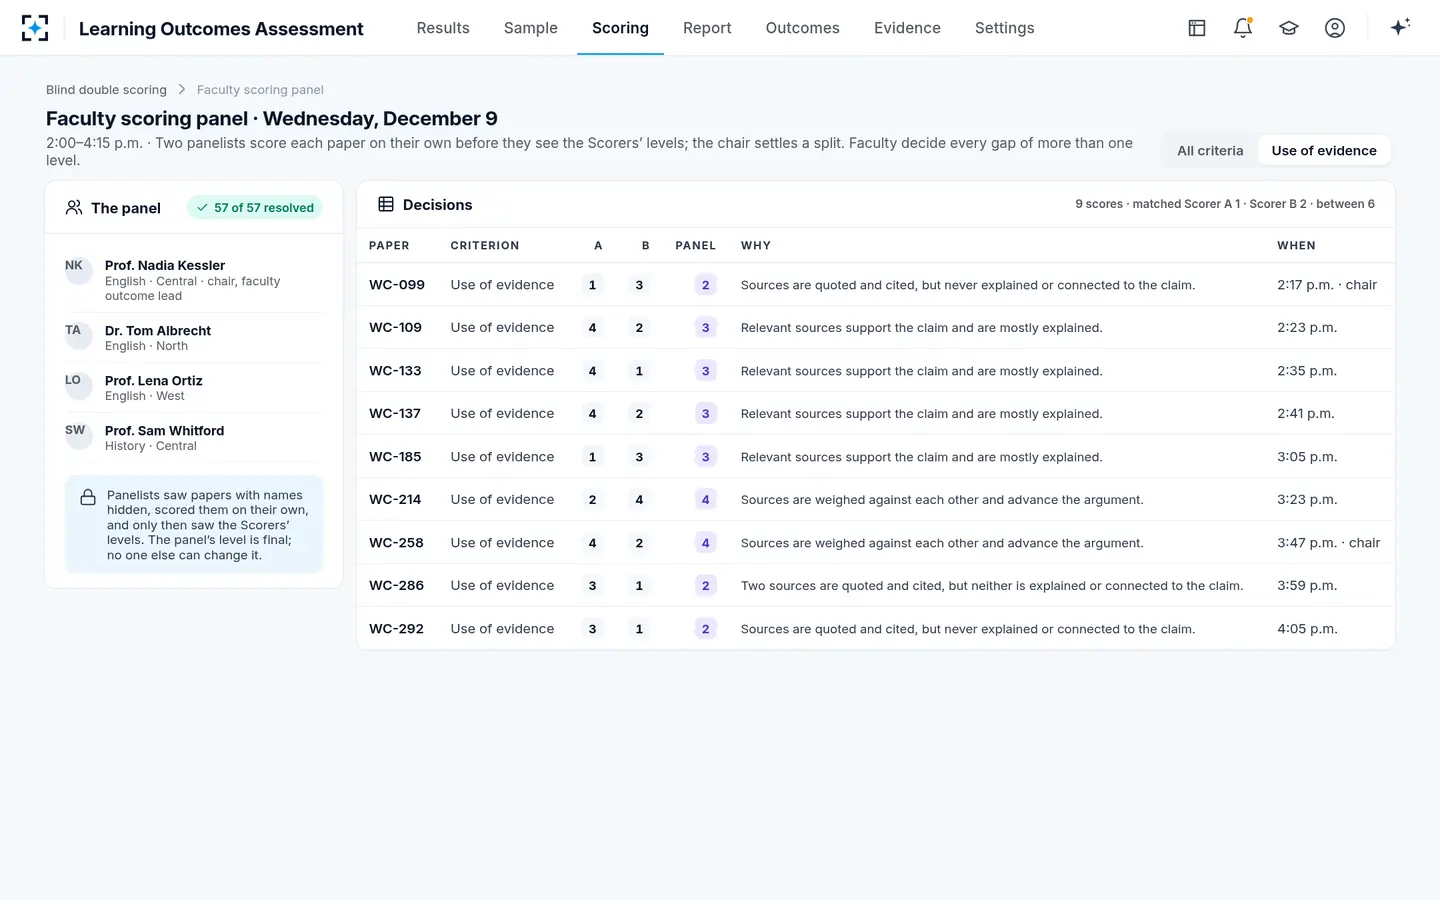This screenshot has width=1440, height=900.
Task: Open paper WC-137
Action: 395,414
